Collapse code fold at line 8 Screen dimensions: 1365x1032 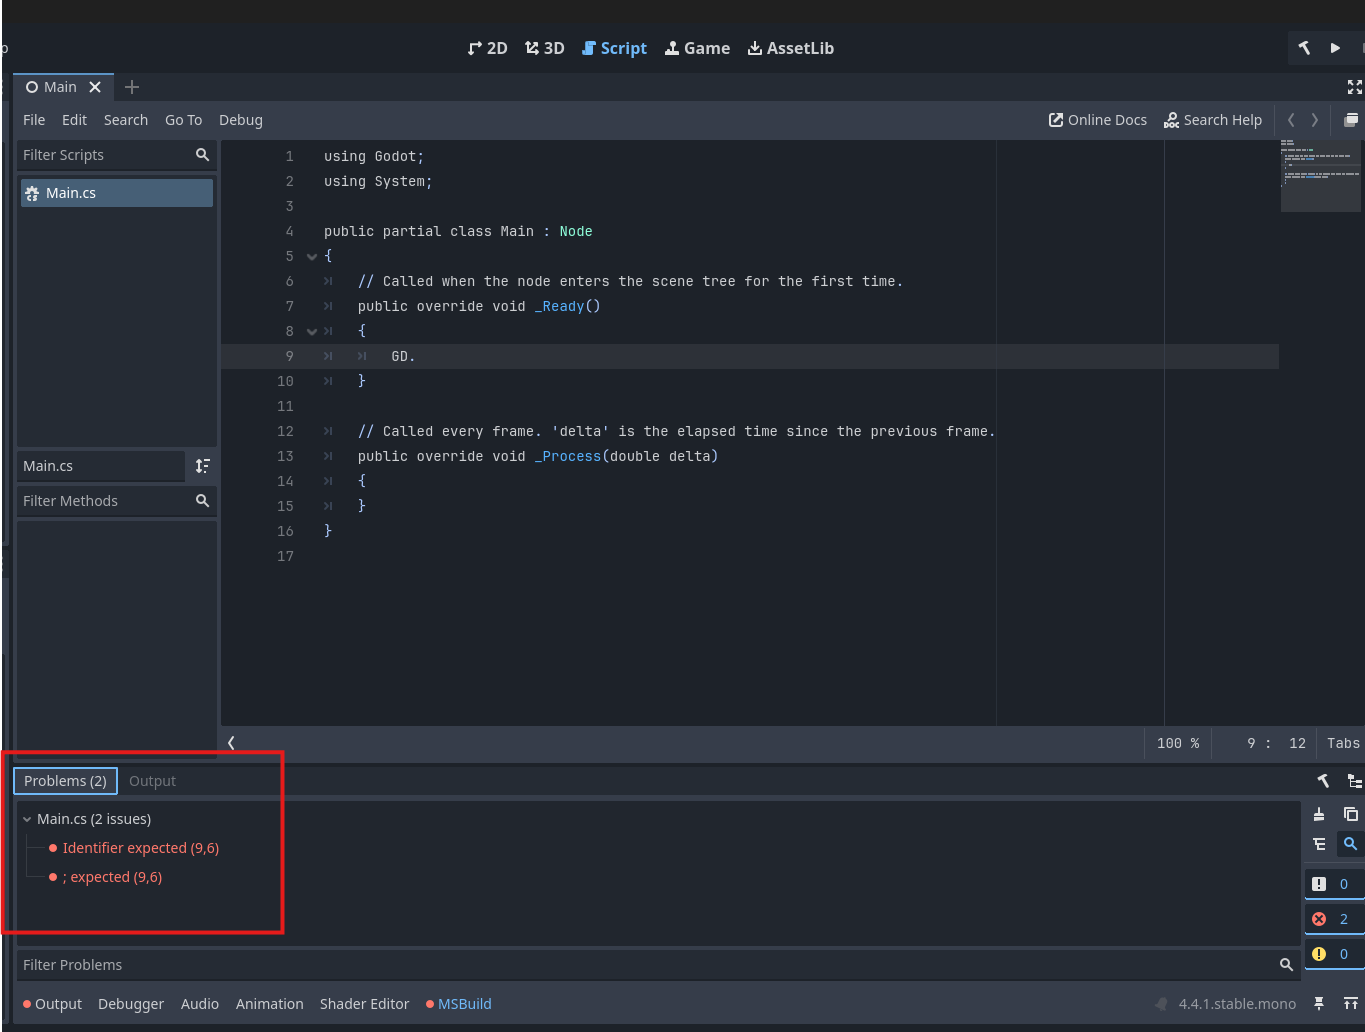click(x=312, y=332)
